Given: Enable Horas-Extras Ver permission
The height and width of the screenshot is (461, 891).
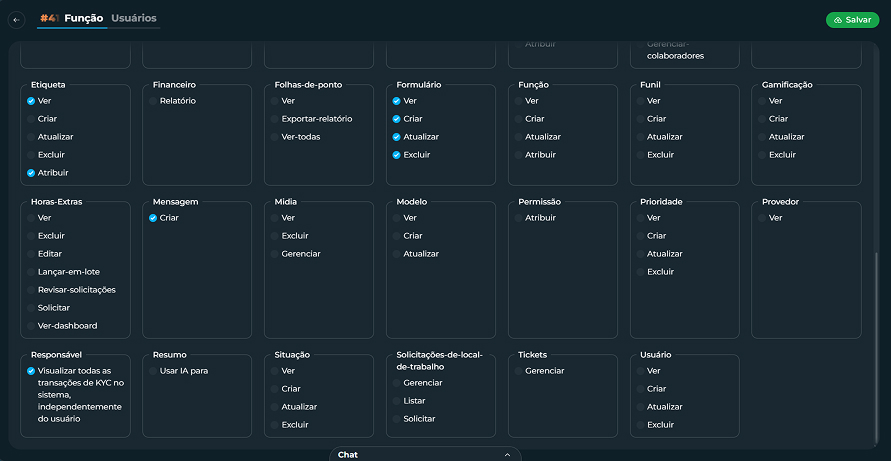Looking at the screenshot, I should [x=31, y=218].
